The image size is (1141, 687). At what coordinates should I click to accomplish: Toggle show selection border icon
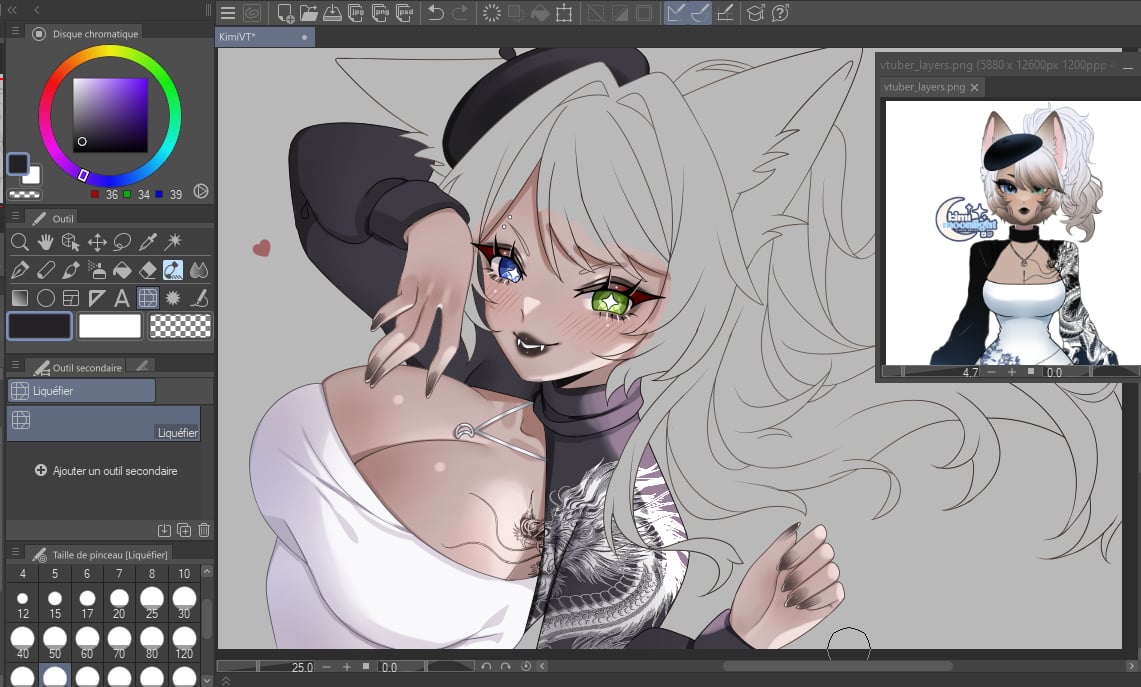tap(644, 13)
